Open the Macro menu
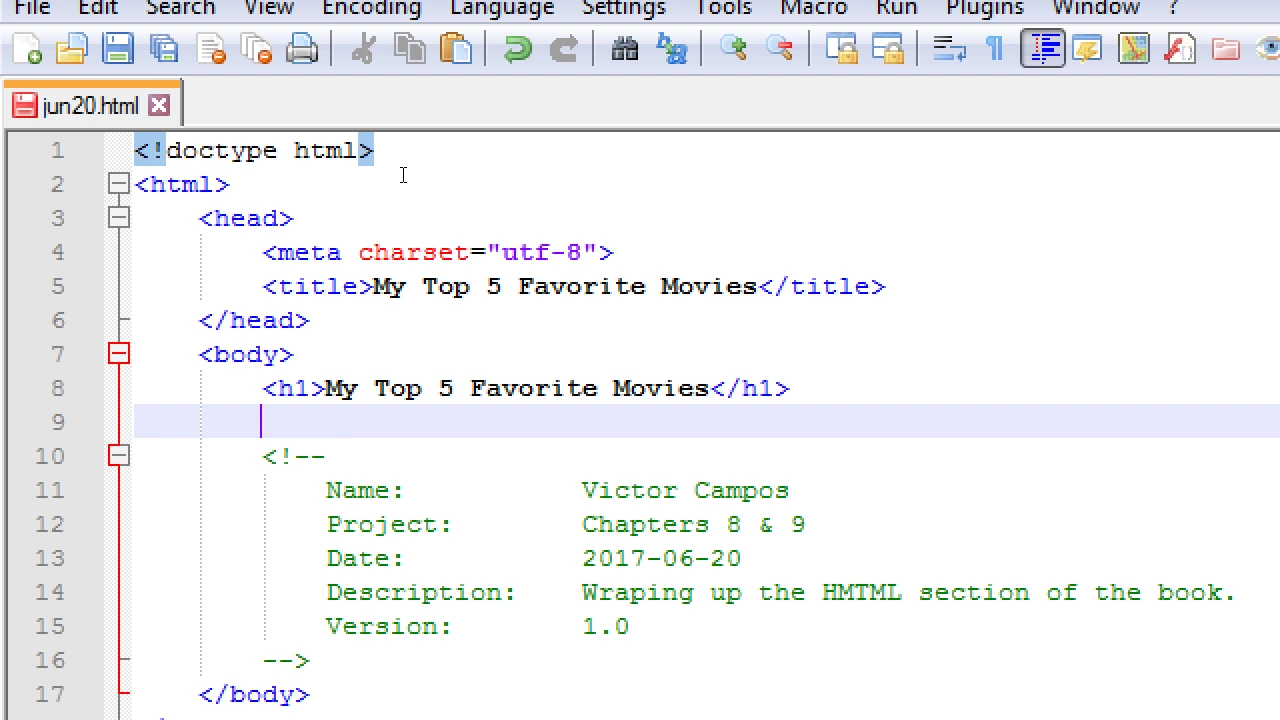 pyautogui.click(x=814, y=8)
